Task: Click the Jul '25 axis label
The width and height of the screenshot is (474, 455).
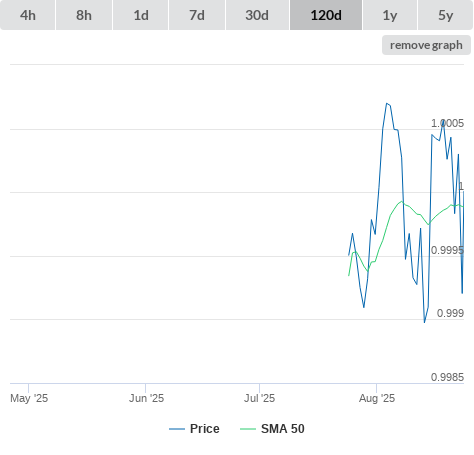Action: pyautogui.click(x=259, y=398)
